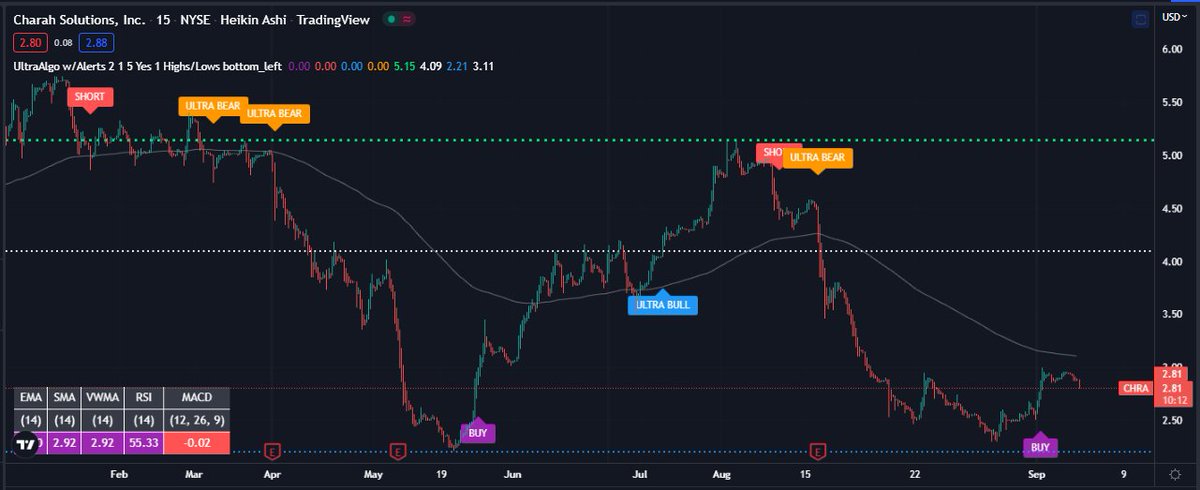Click the red 2.80 sell price box
1200x490 pixels.
(29, 43)
